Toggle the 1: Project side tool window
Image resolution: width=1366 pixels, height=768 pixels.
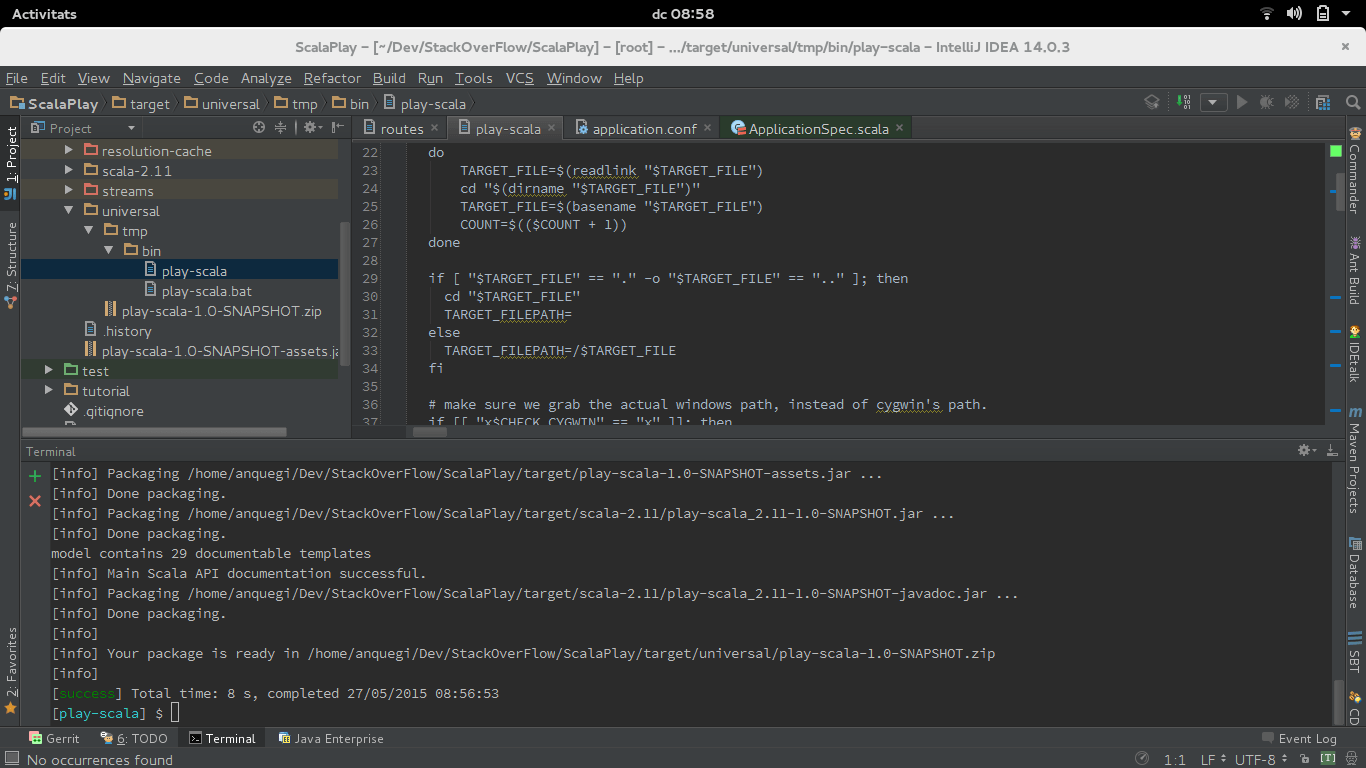[x=11, y=154]
